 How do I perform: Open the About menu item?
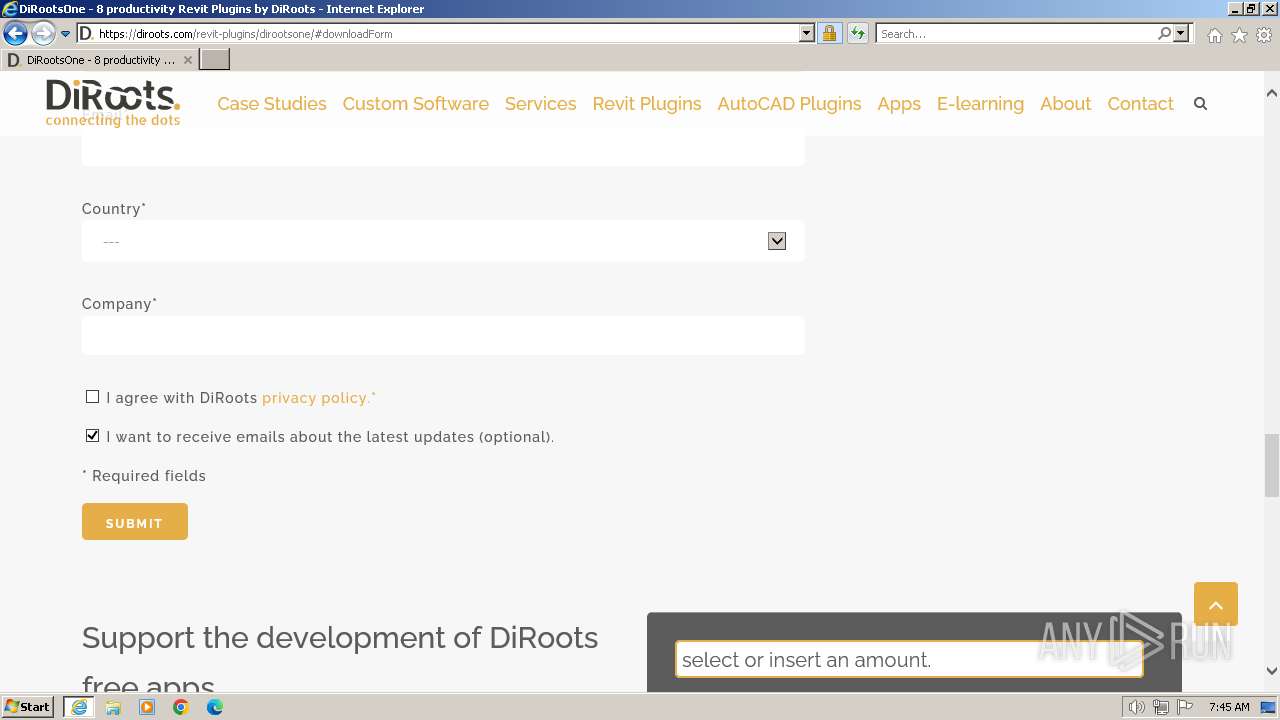tap(1065, 104)
